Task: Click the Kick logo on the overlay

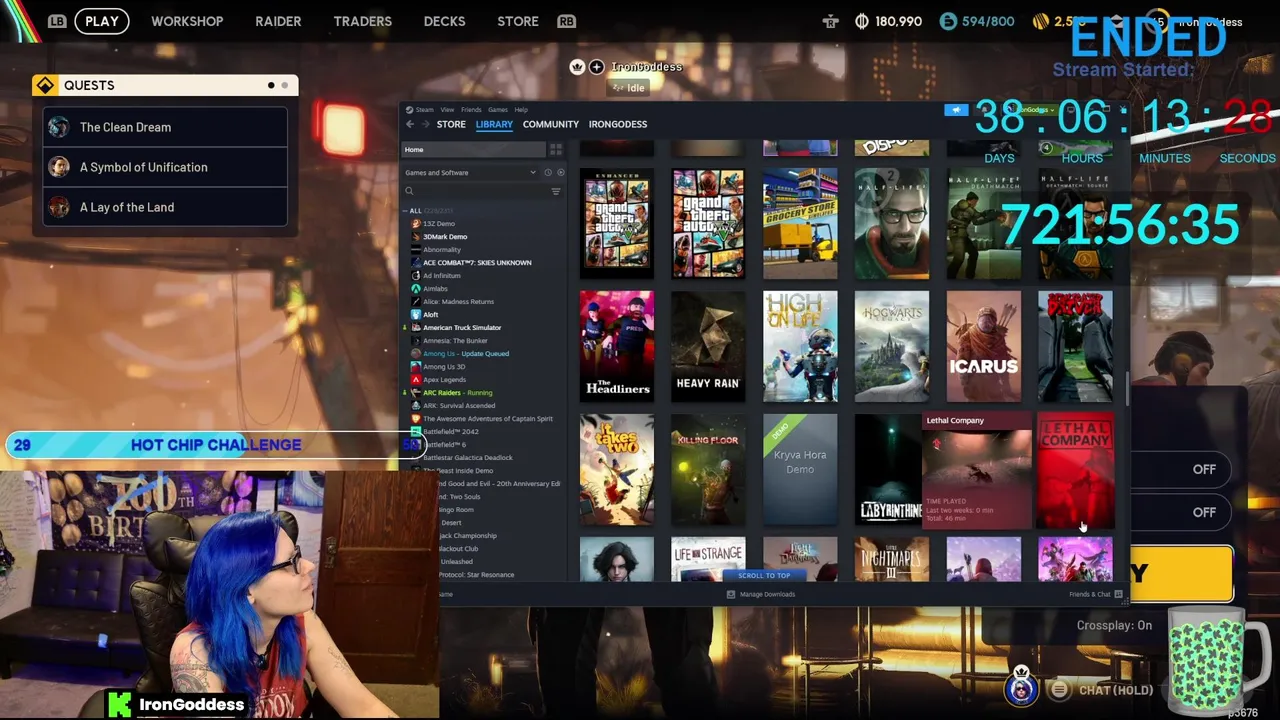Action: click(119, 704)
